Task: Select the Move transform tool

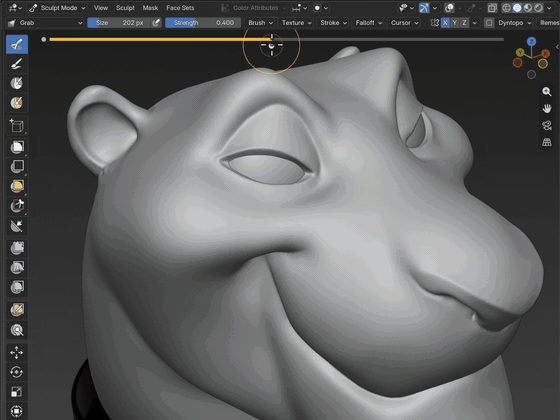Action: pos(17,352)
